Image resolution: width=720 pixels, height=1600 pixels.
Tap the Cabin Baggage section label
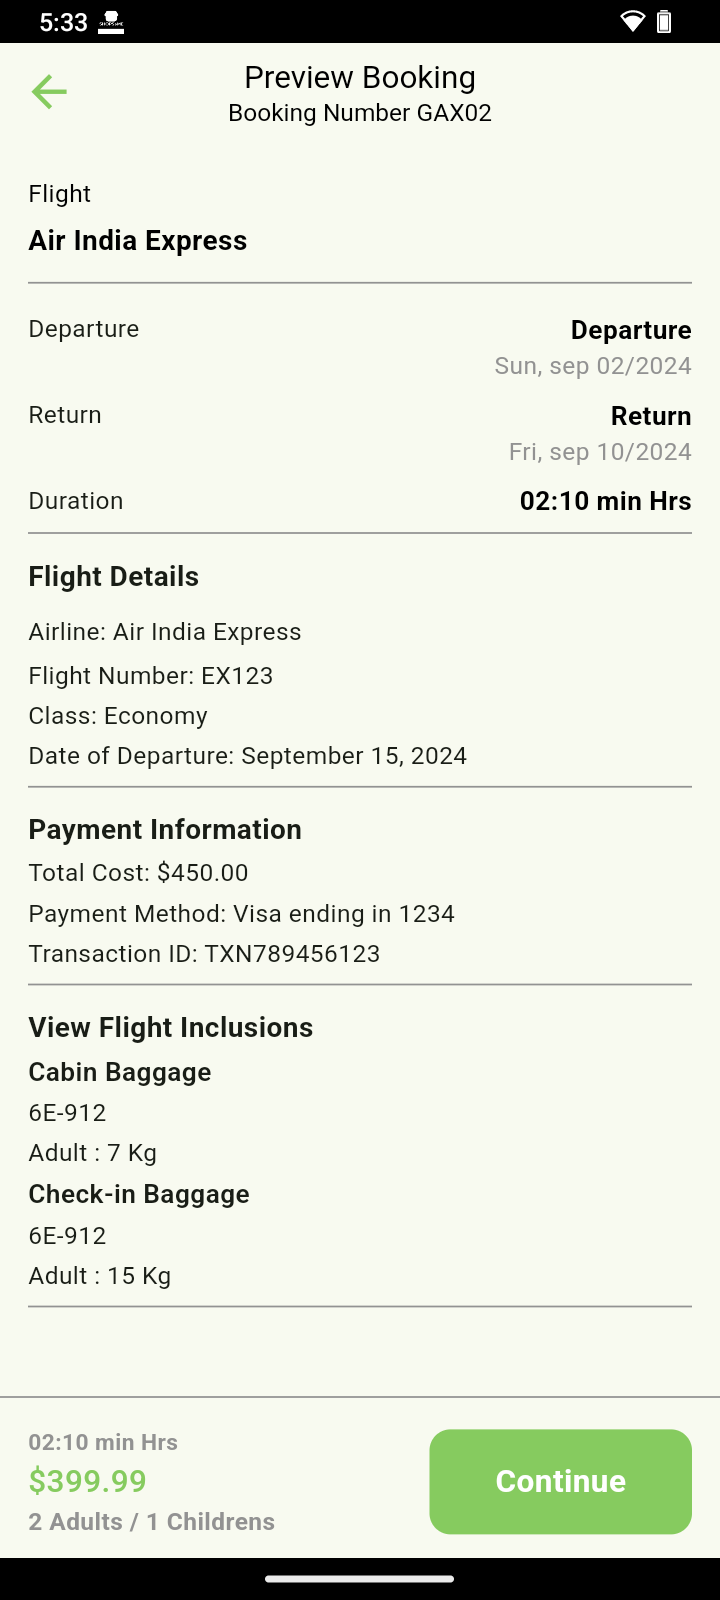click(x=120, y=1072)
